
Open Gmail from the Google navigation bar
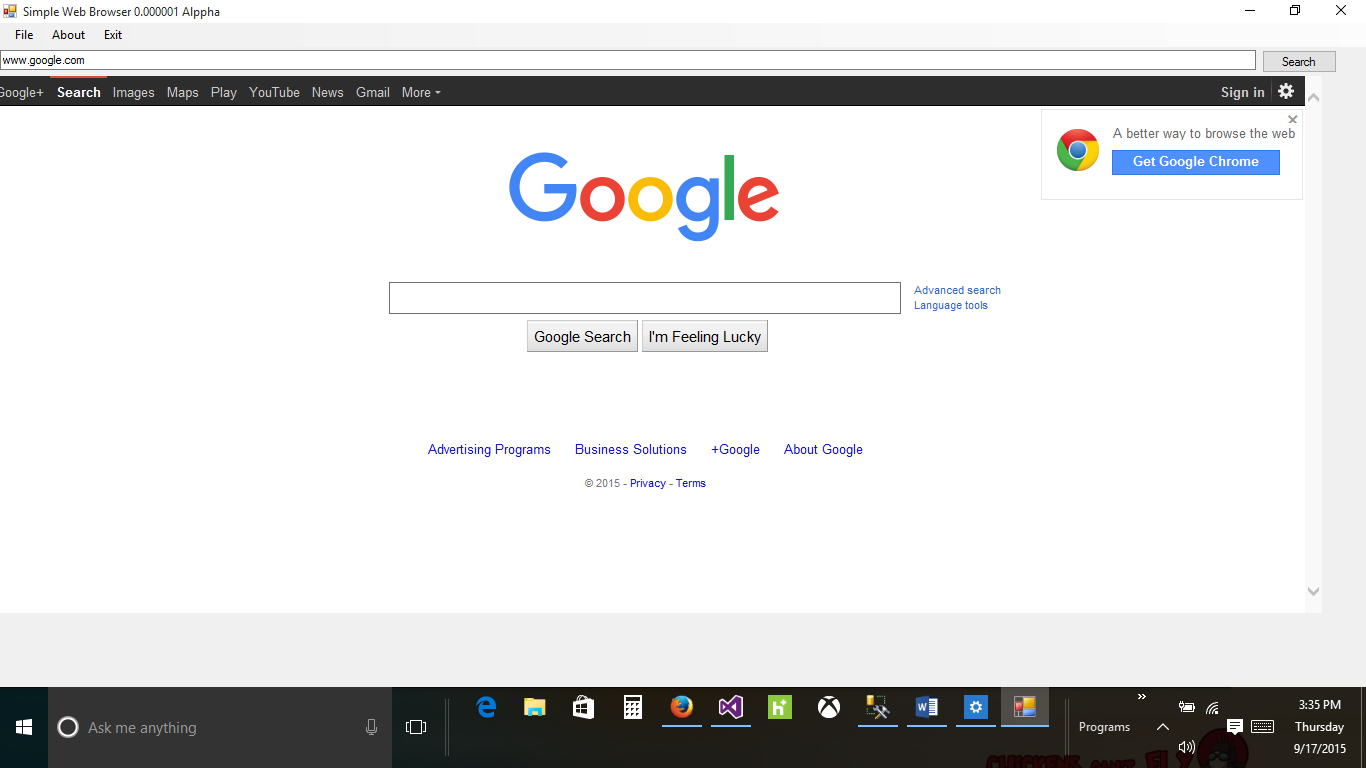[372, 92]
